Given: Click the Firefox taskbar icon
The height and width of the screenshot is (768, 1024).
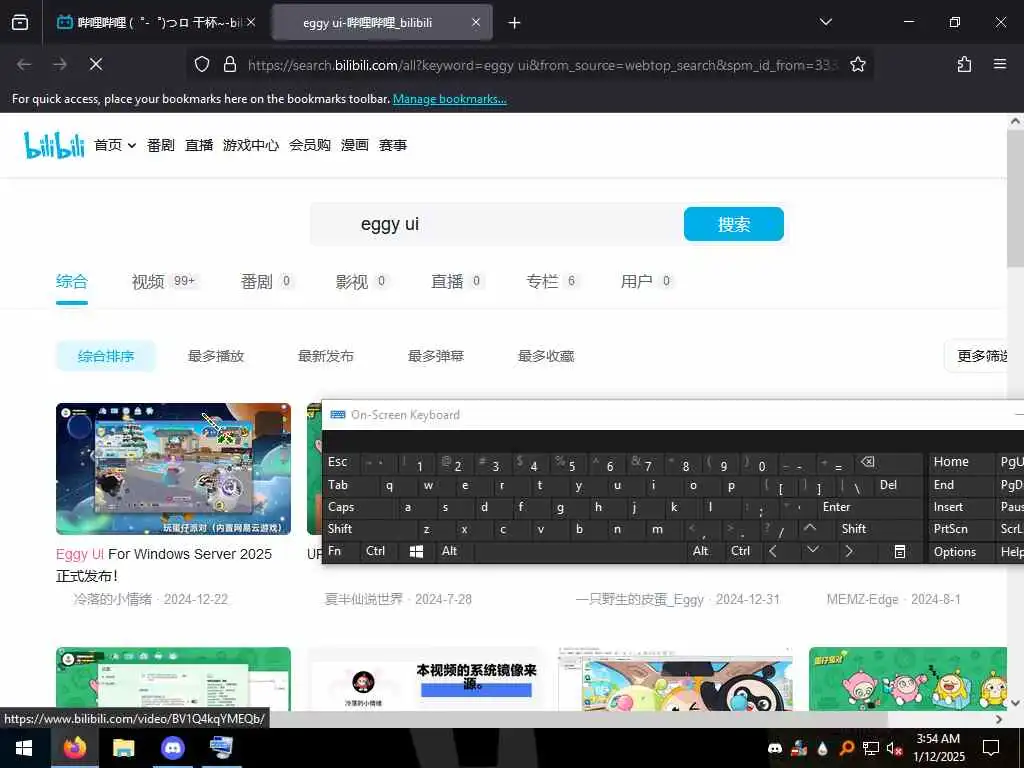Looking at the screenshot, I should [74, 748].
